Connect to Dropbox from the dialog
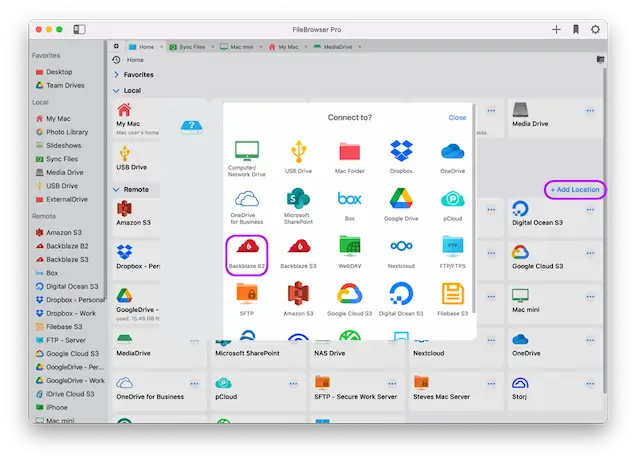 (x=401, y=157)
